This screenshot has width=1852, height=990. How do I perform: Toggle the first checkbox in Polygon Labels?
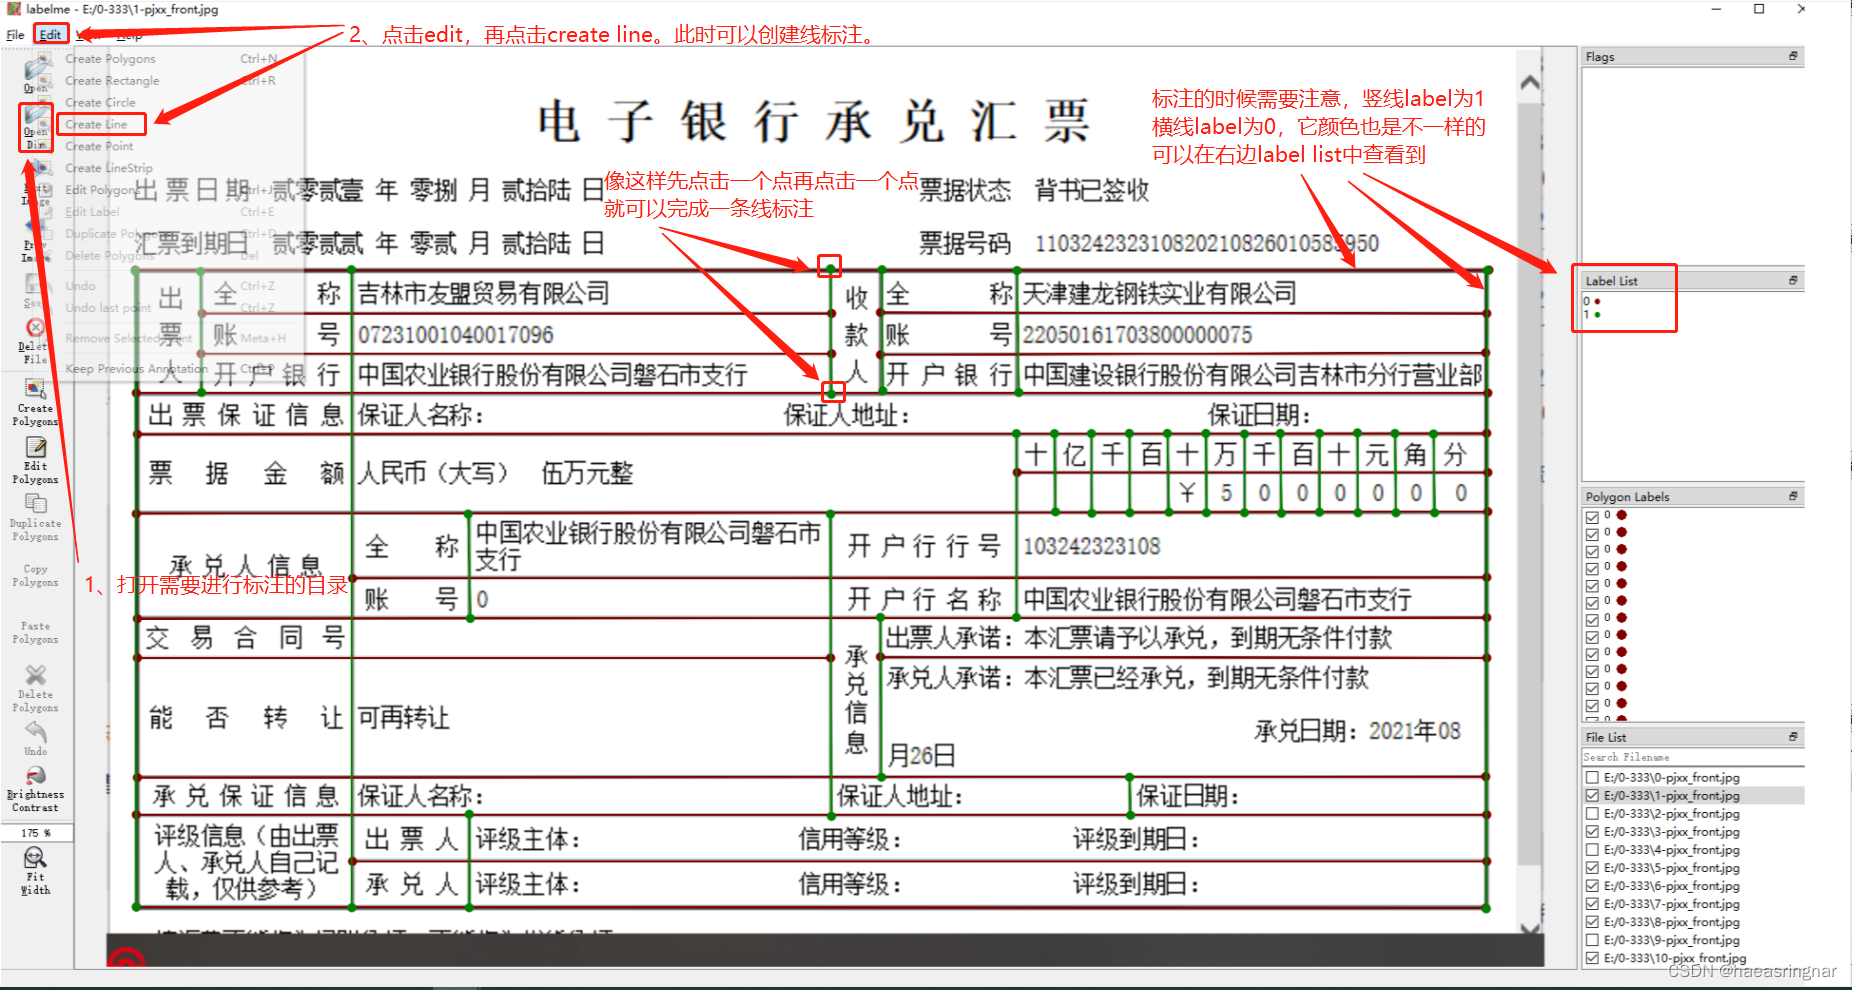point(1592,517)
